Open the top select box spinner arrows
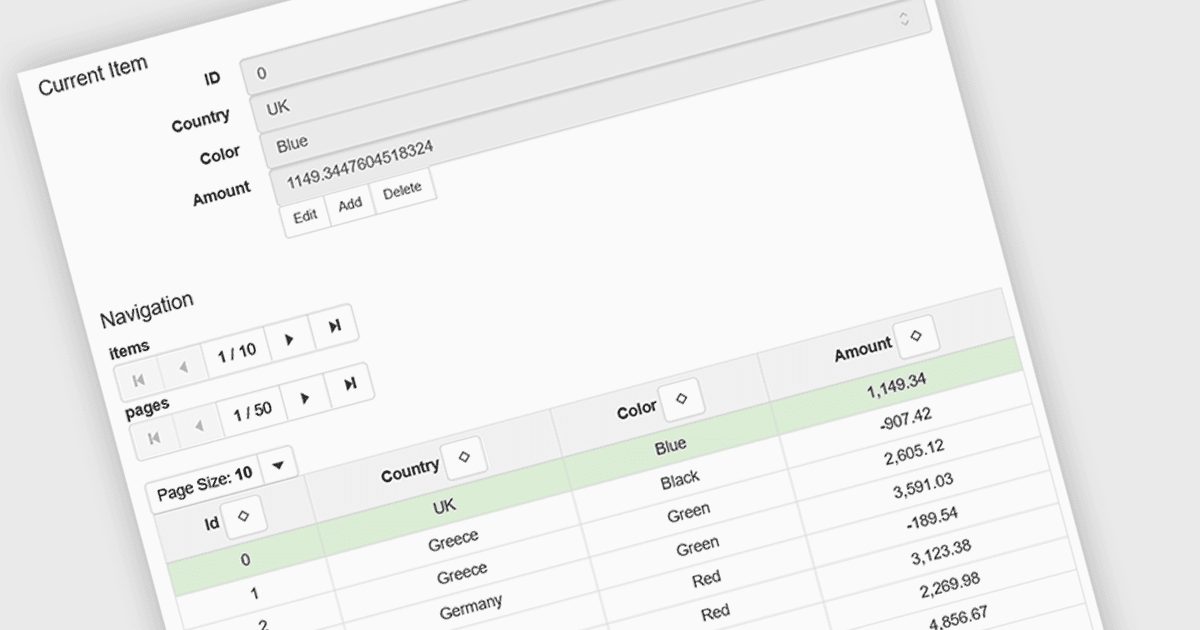The image size is (1200, 630). pos(903,19)
